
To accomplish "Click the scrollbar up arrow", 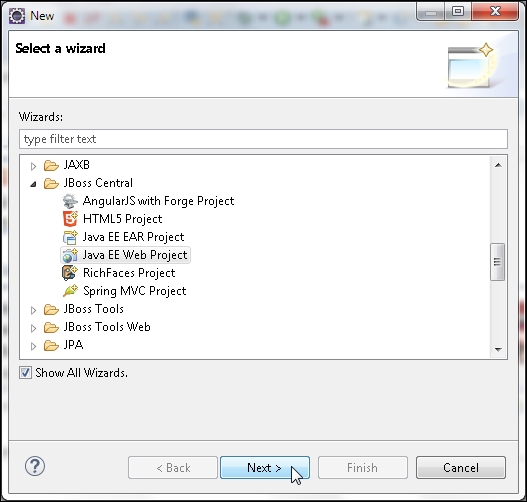I will 498,165.
